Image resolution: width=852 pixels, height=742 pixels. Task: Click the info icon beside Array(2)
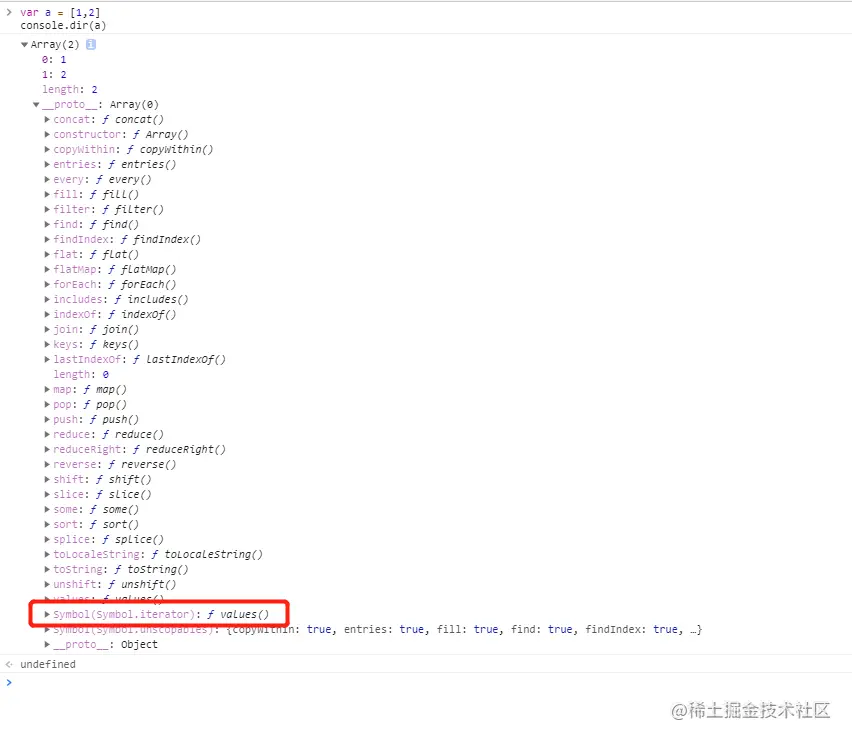[x=91, y=45]
